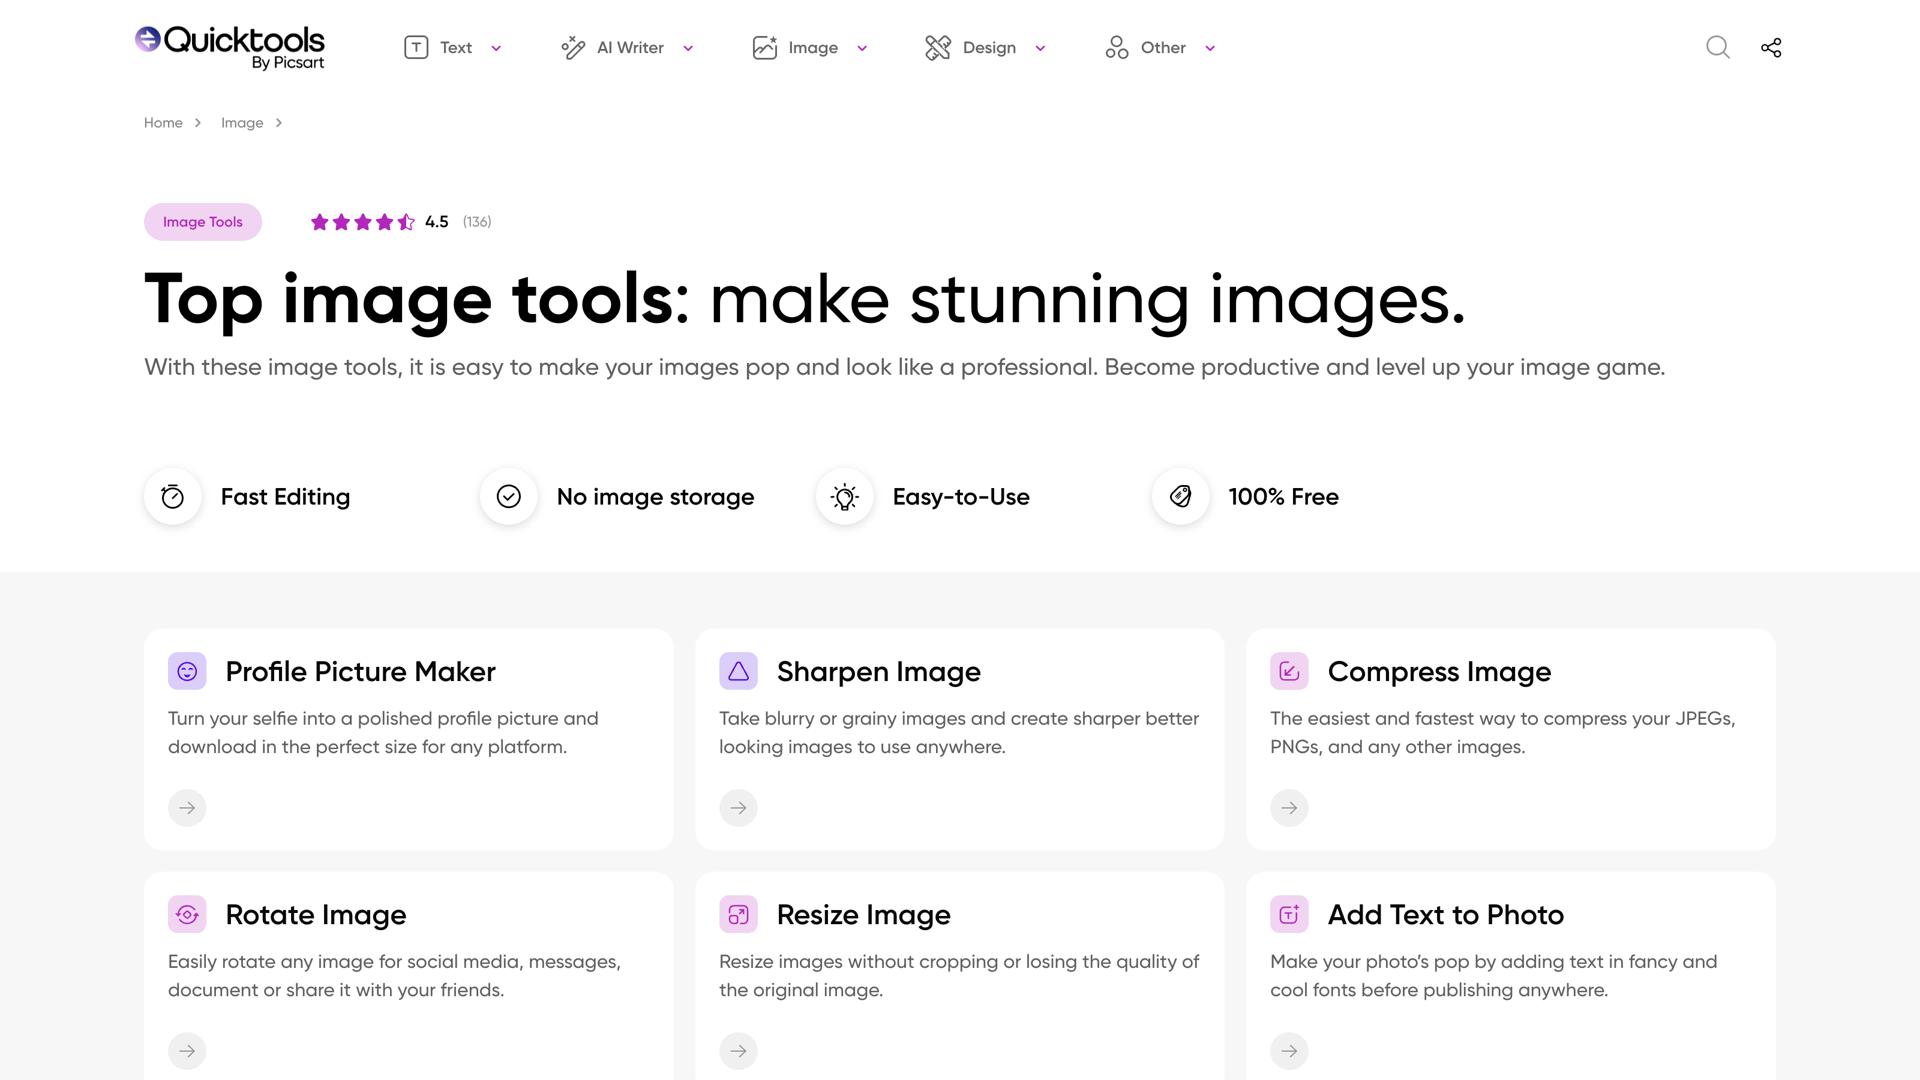Click the Image Tools badge
The height and width of the screenshot is (1080, 1920).
[x=202, y=221]
